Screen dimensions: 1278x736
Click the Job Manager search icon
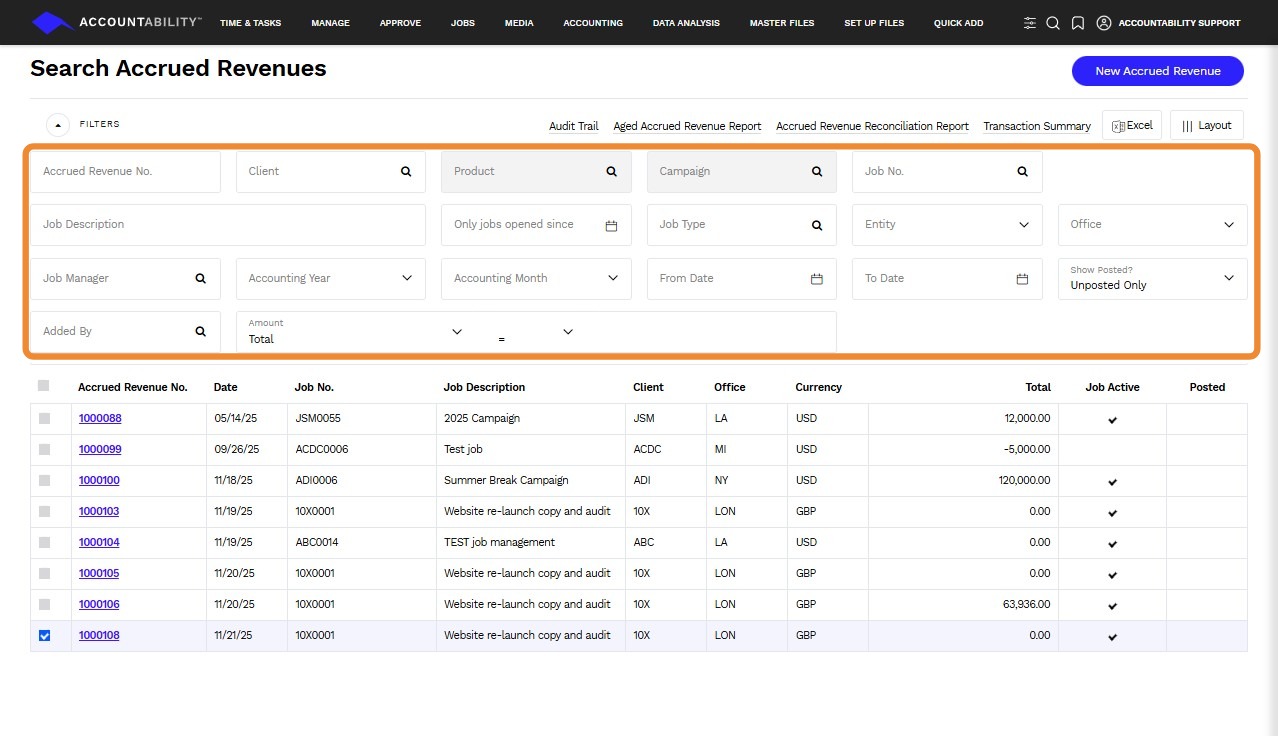[201, 278]
